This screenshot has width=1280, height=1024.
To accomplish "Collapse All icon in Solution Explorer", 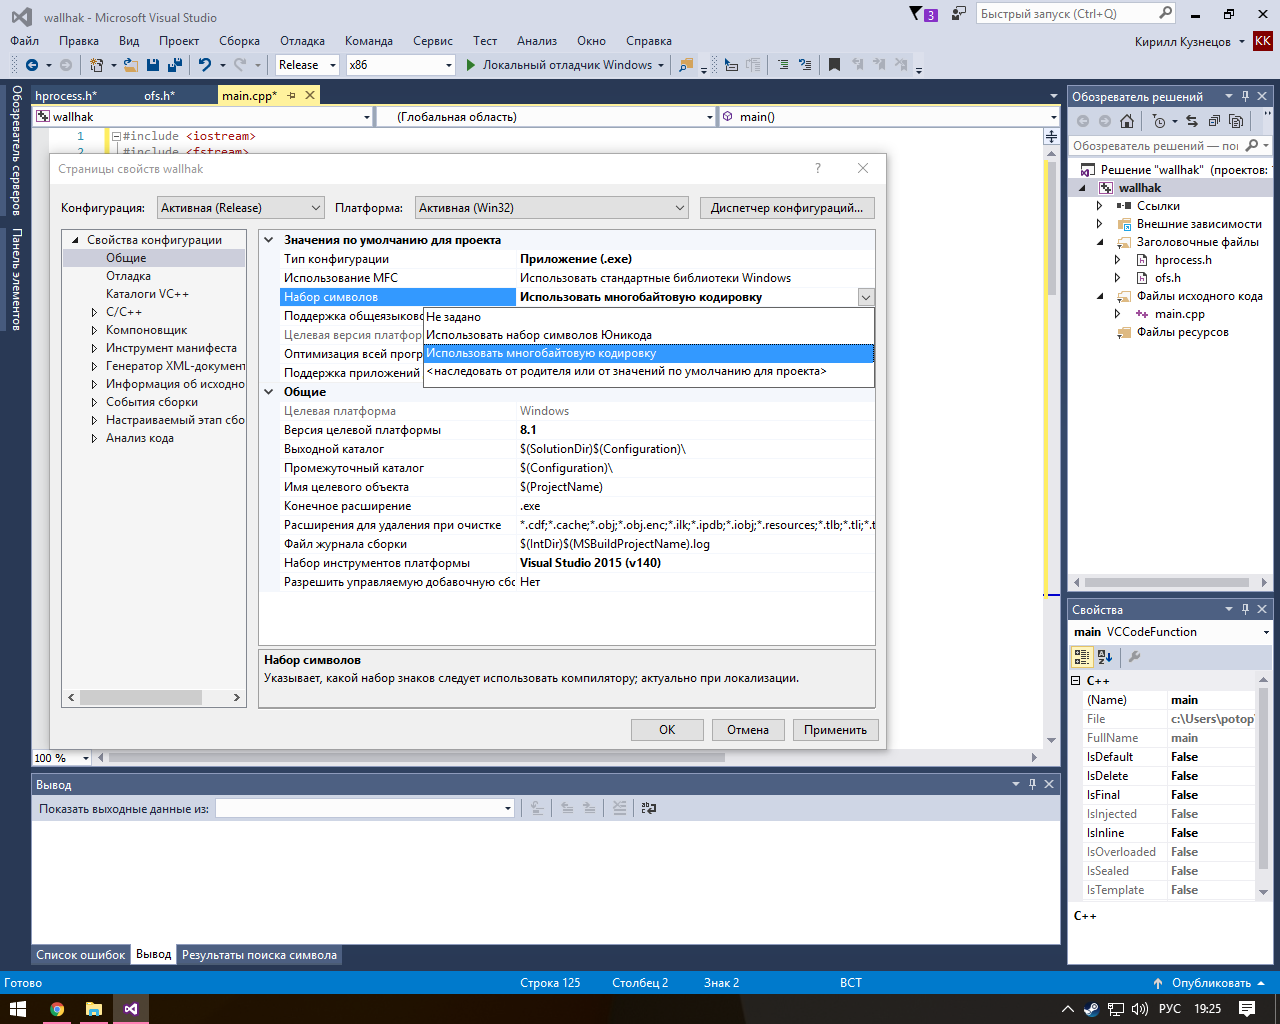I will pyautogui.click(x=1214, y=121).
